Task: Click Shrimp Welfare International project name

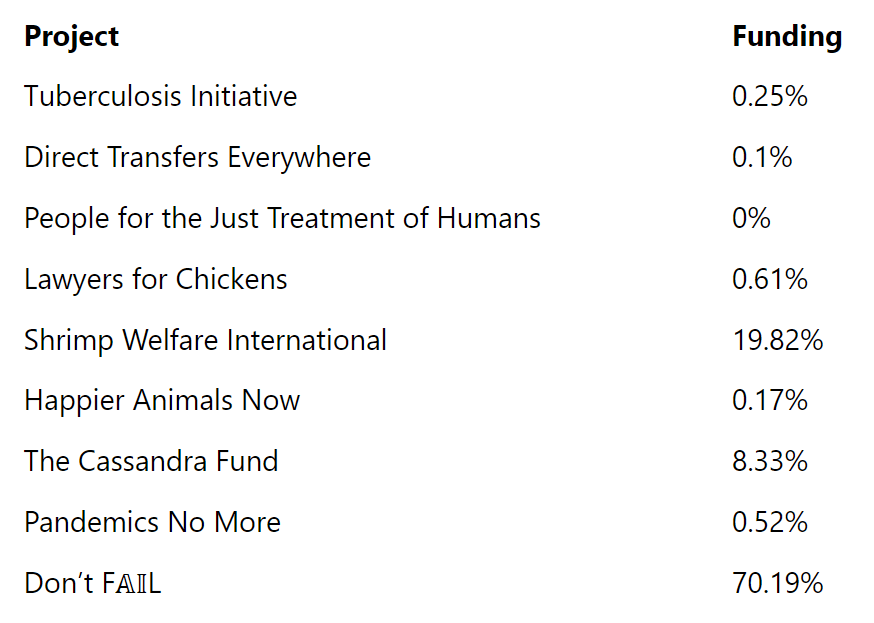Action: [205, 341]
